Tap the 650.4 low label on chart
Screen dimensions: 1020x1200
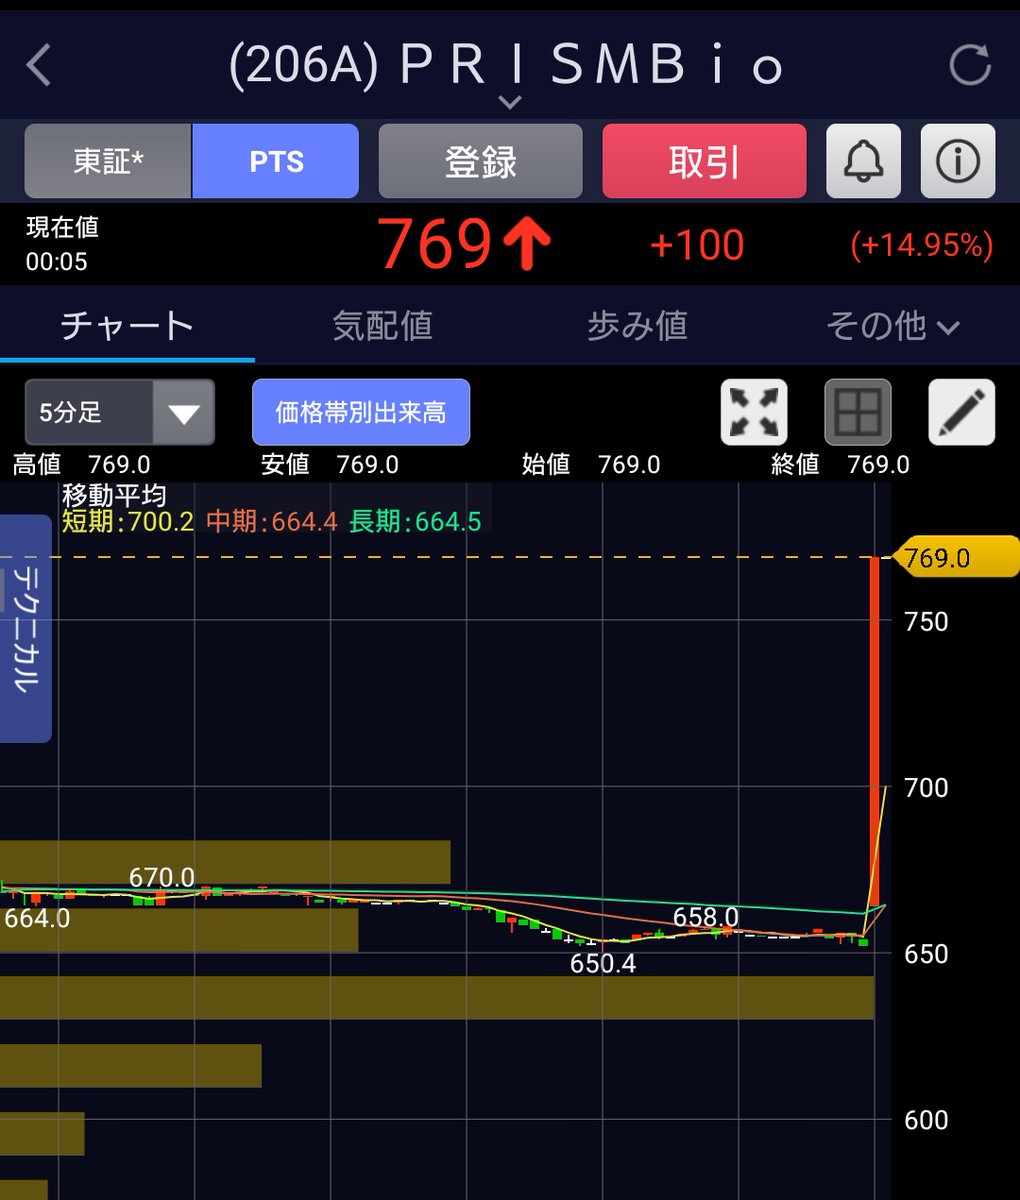603,964
